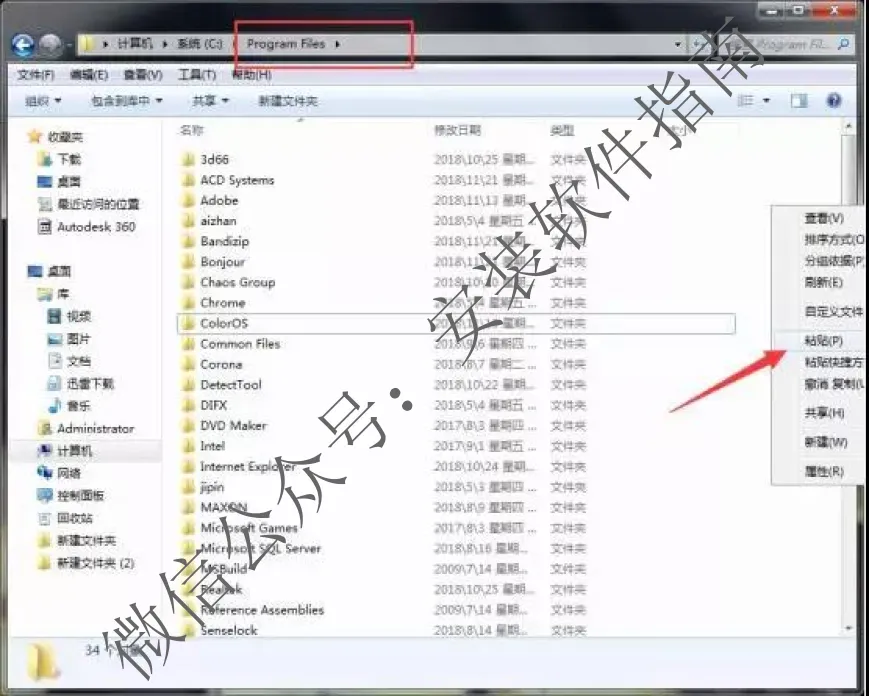The height and width of the screenshot is (696, 869).
Task: Open the 组织 toolbar dropdown
Action: 43,101
